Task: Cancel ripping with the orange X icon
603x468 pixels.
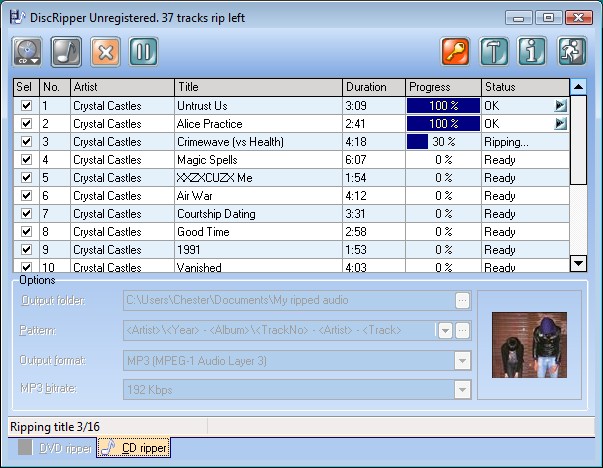Action: 105,51
